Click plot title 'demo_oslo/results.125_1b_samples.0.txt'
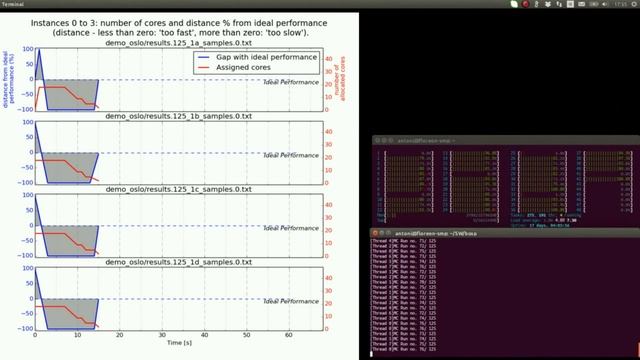Image resolution: width=640 pixels, height=360 pixels. coord(178,116)
